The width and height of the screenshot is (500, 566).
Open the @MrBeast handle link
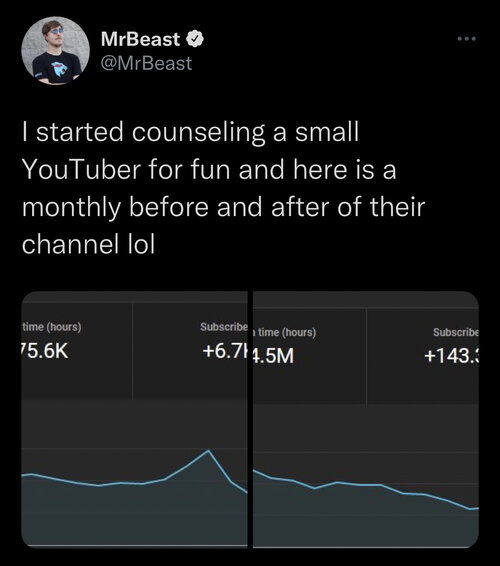pos(146,64)
